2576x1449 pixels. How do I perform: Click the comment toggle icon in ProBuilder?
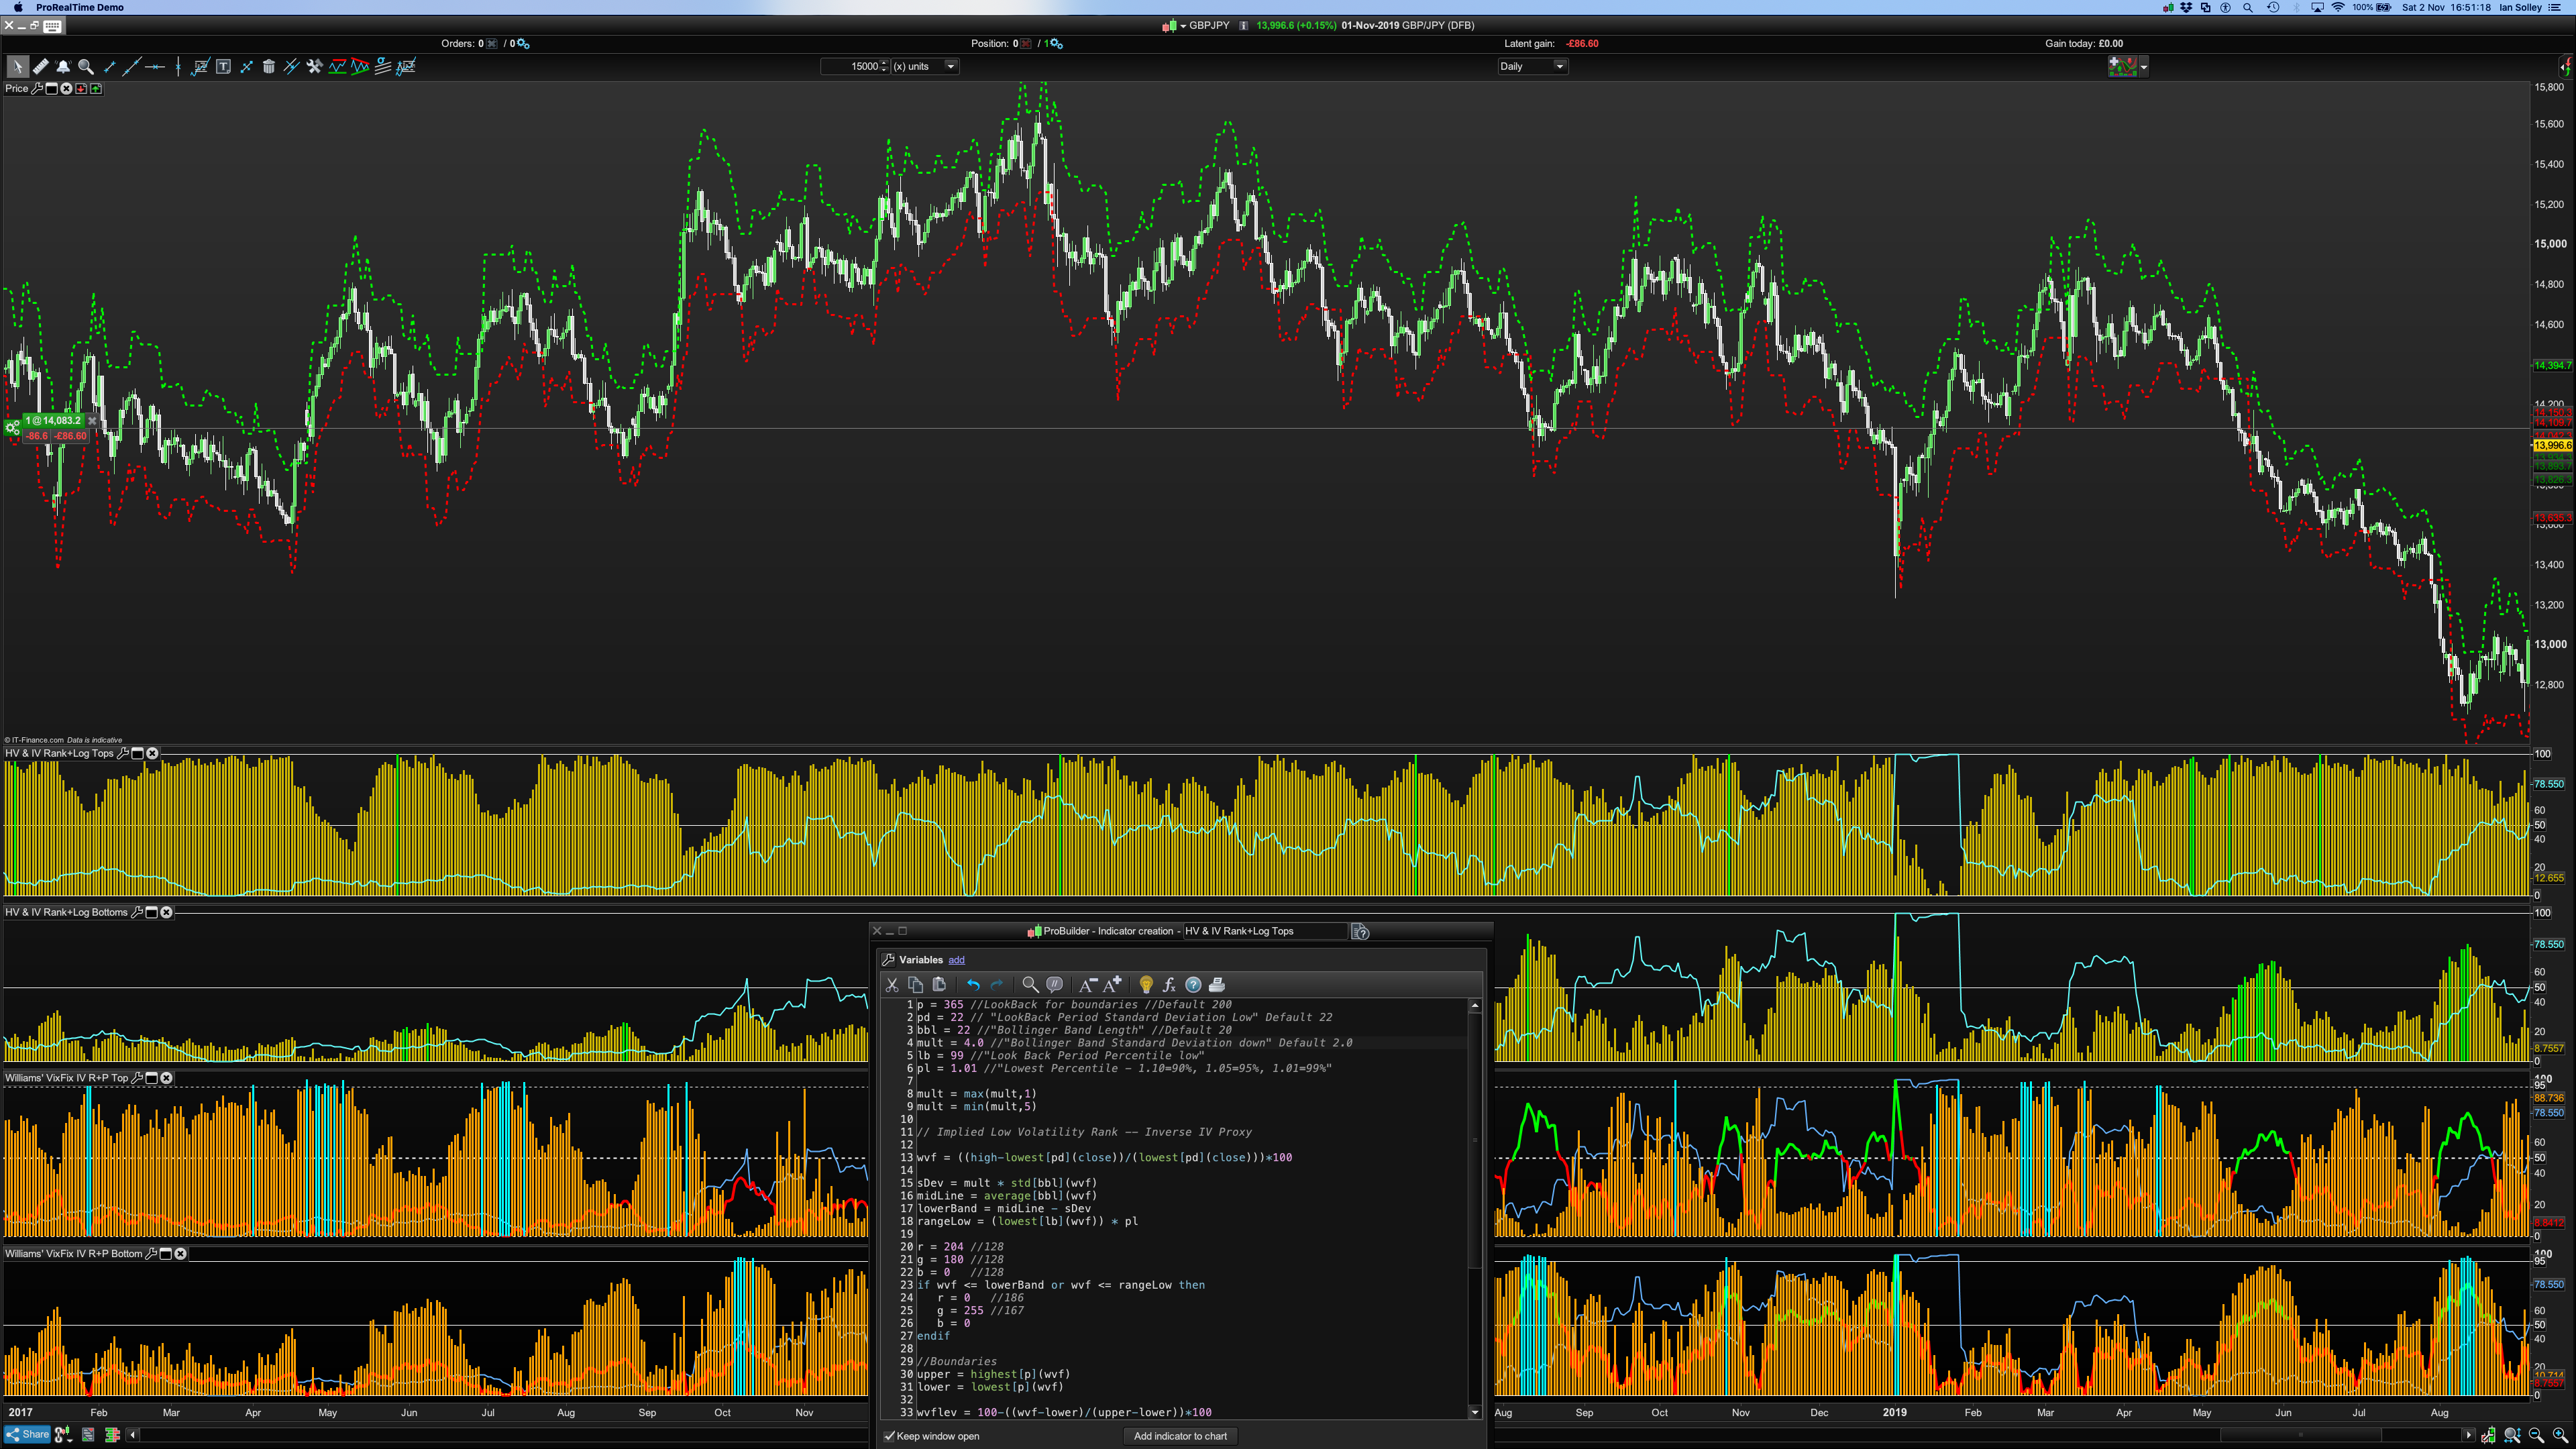(x=1054, y=985)
